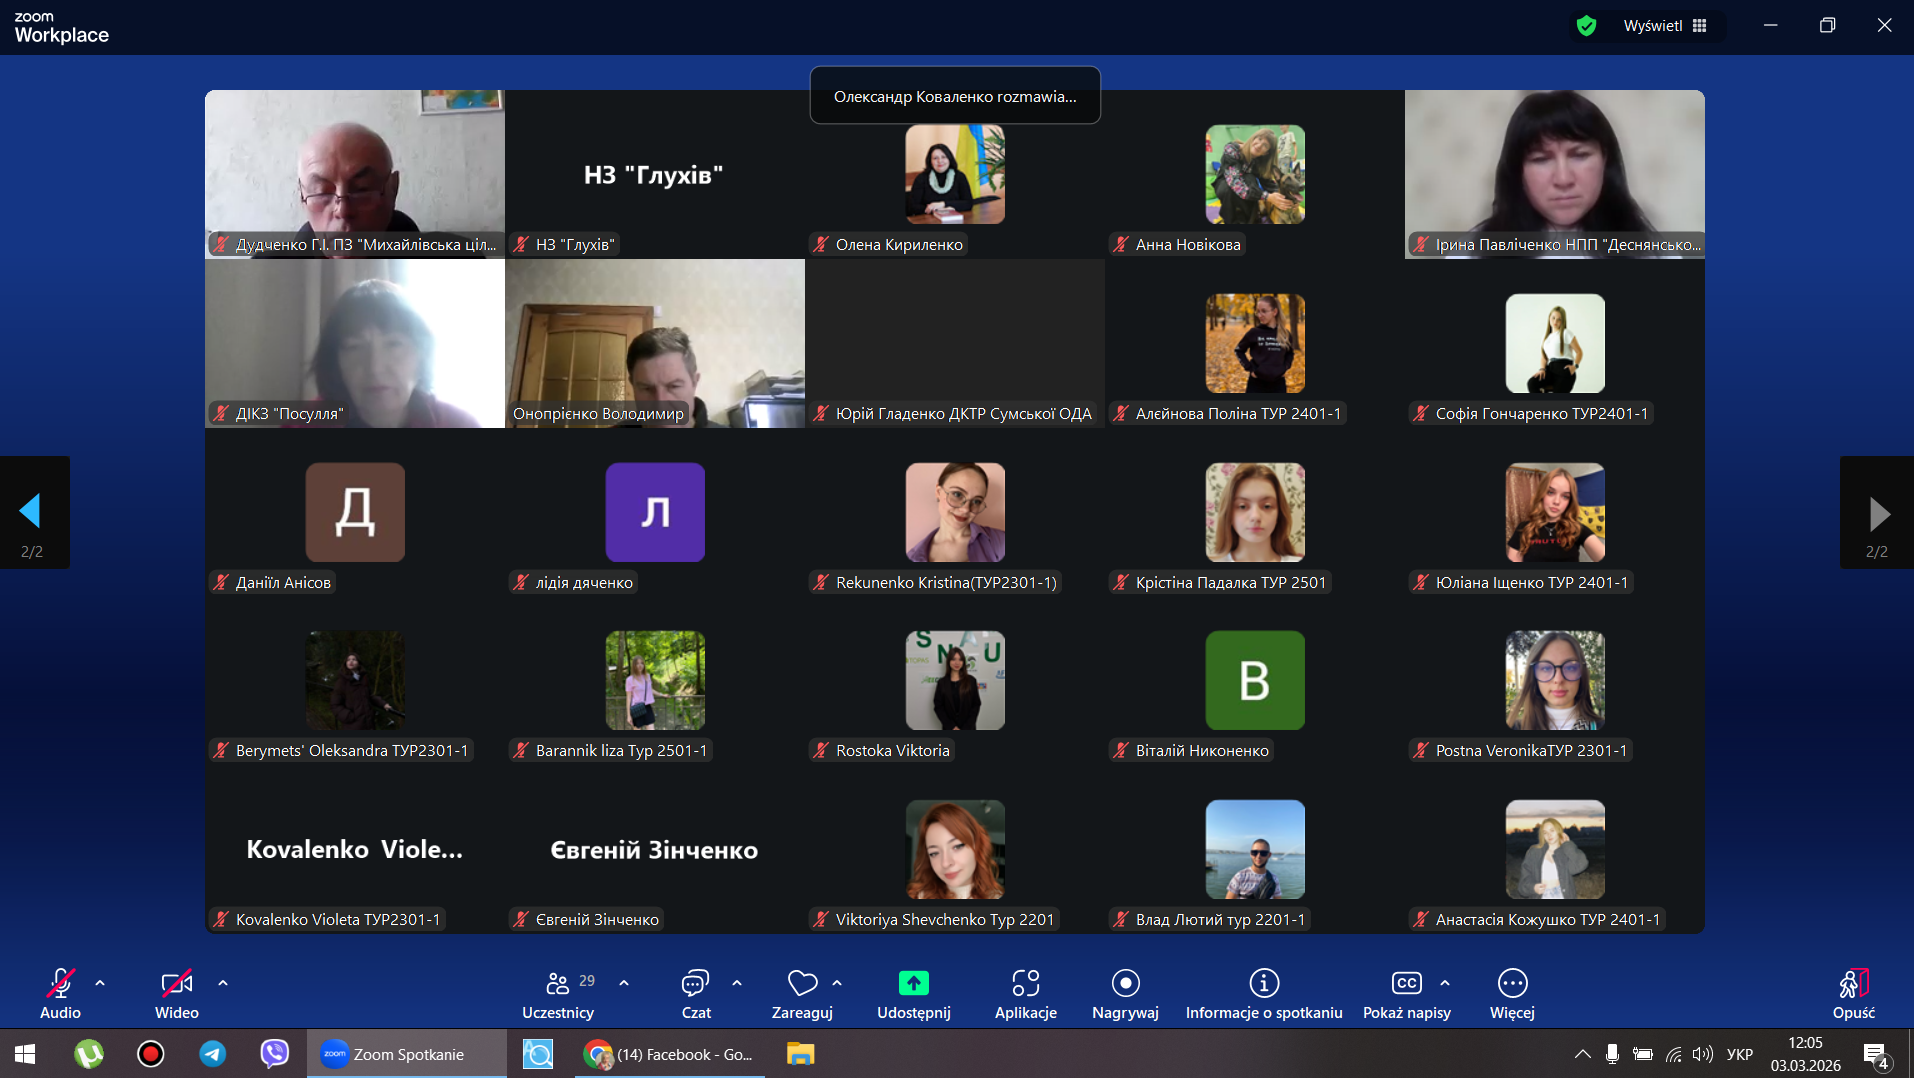Viewport: 1914px width, 1078px height.
Task: Open the Czat chat panel icon
Action: [x=695, y=984]
